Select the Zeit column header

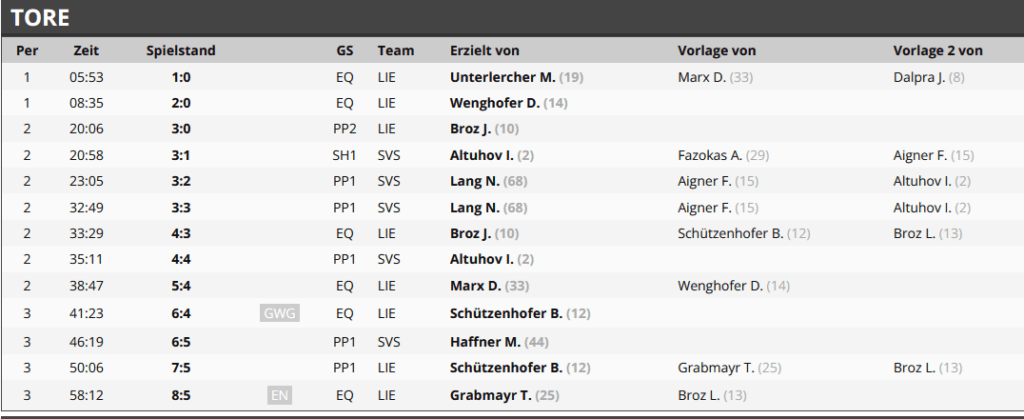click(86, 51)
